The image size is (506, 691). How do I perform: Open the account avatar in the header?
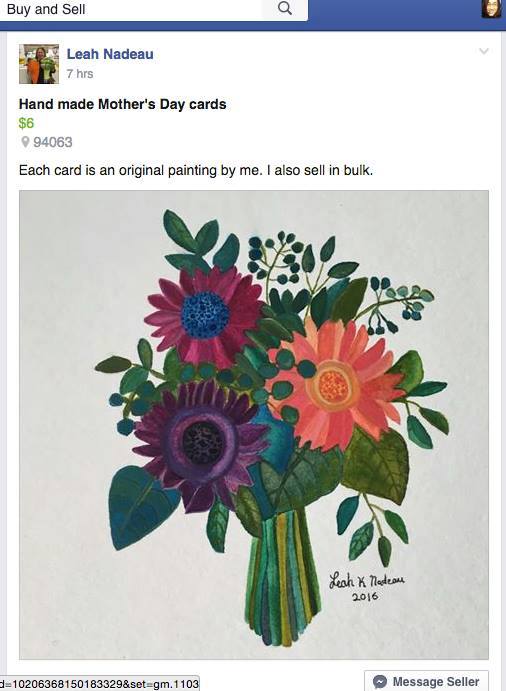point(491,9)
